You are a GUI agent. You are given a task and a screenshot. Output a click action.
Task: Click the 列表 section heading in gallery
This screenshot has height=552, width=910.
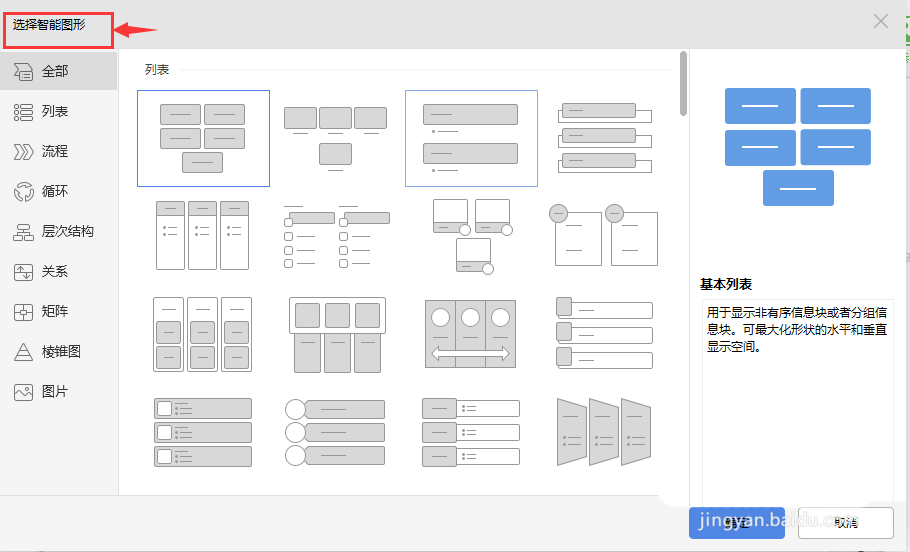pos(157,70)
